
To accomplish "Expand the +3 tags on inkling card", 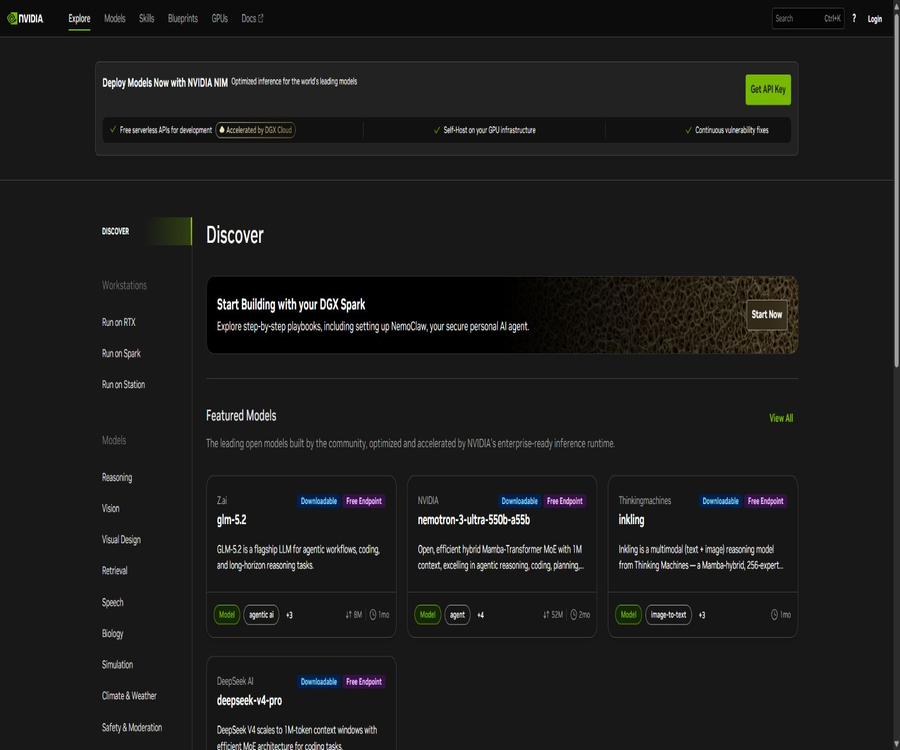I will (702, 615).
